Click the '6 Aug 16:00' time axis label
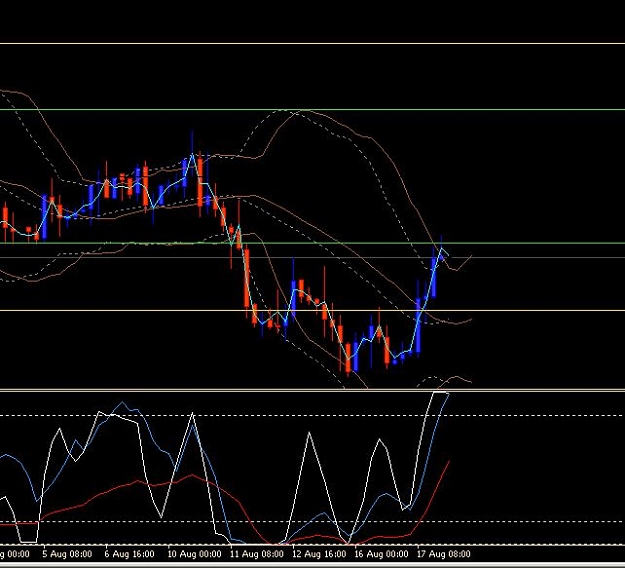This screenshot has height=568, width=625. (x=130, y=554)
